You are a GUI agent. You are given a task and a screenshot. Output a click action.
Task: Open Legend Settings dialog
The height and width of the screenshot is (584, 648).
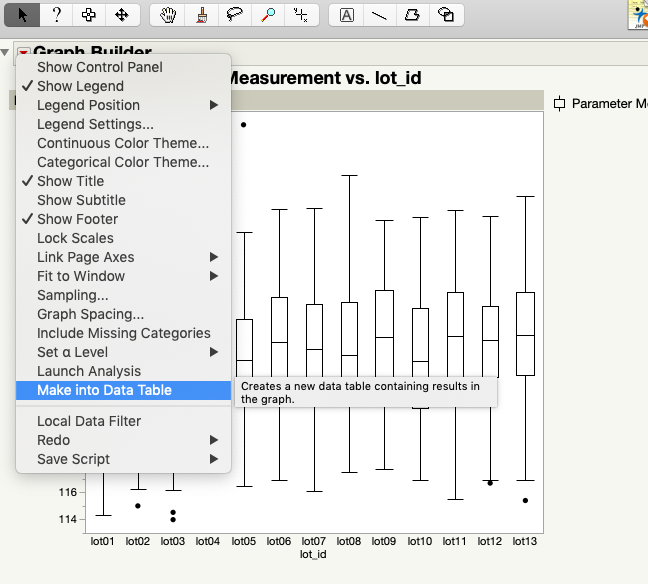[x=123, y=124]
